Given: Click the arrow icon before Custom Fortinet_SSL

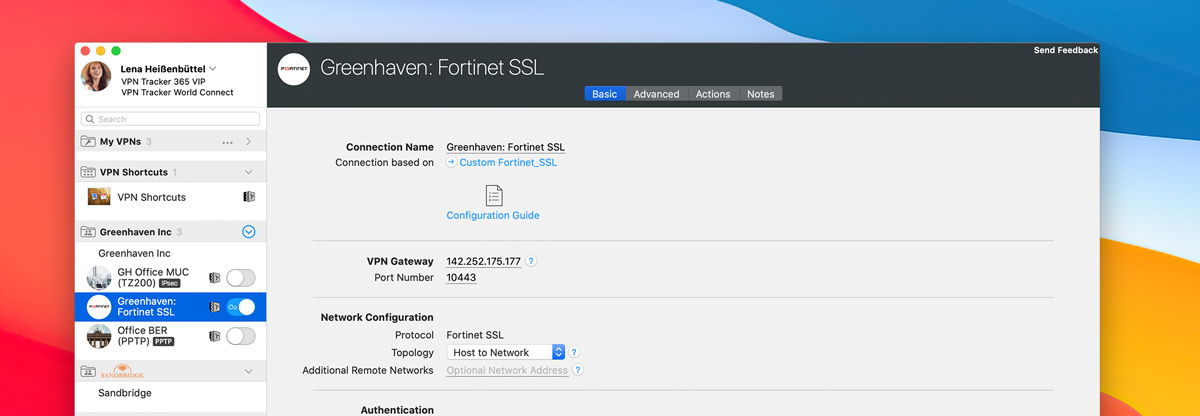Looking at the screenshot, I should (451, 162).
